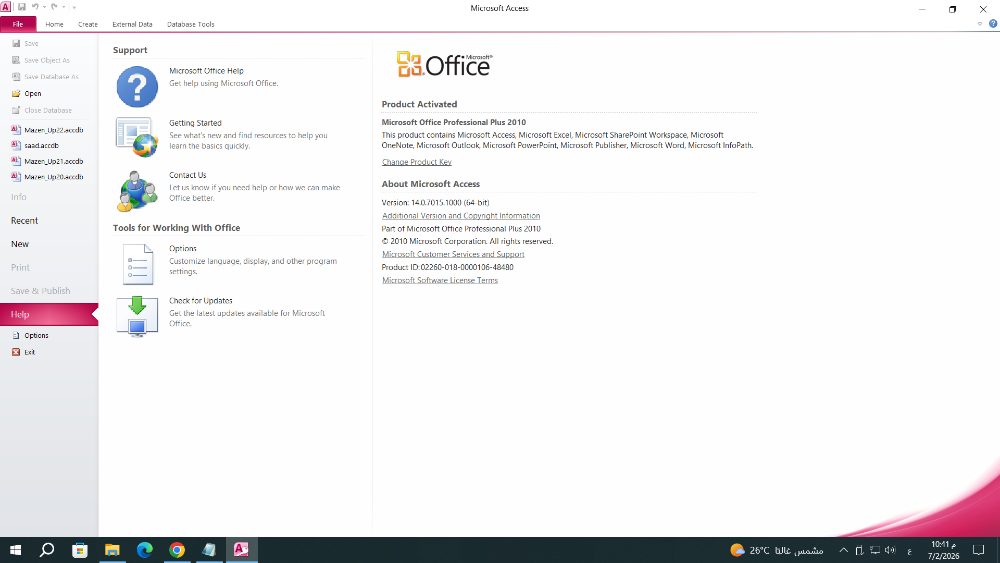Open Google Chrome from the taskbar

point(177,550)
